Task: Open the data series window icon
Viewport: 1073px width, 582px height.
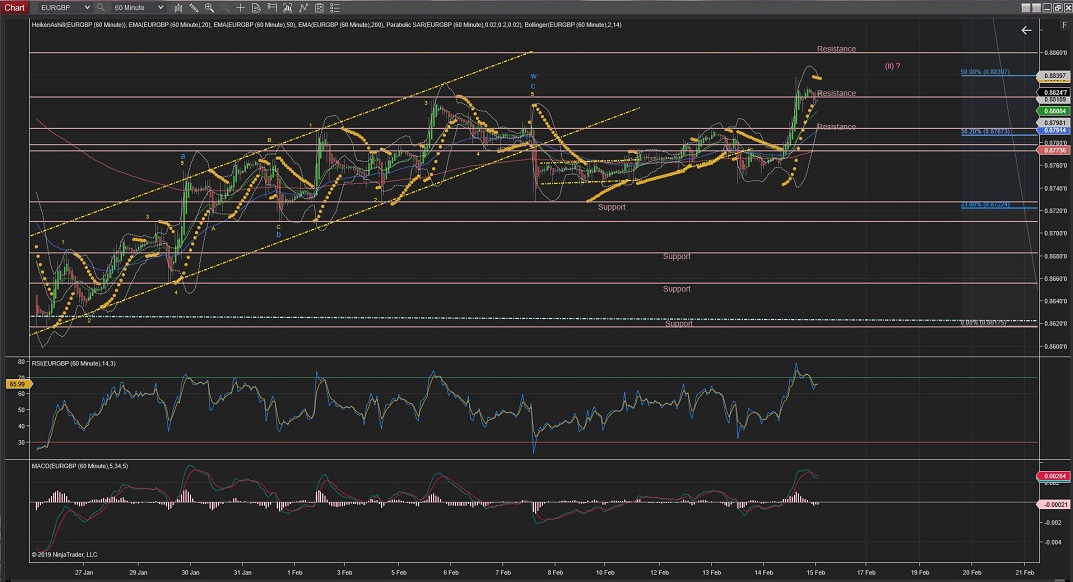Action: (319, 7)
